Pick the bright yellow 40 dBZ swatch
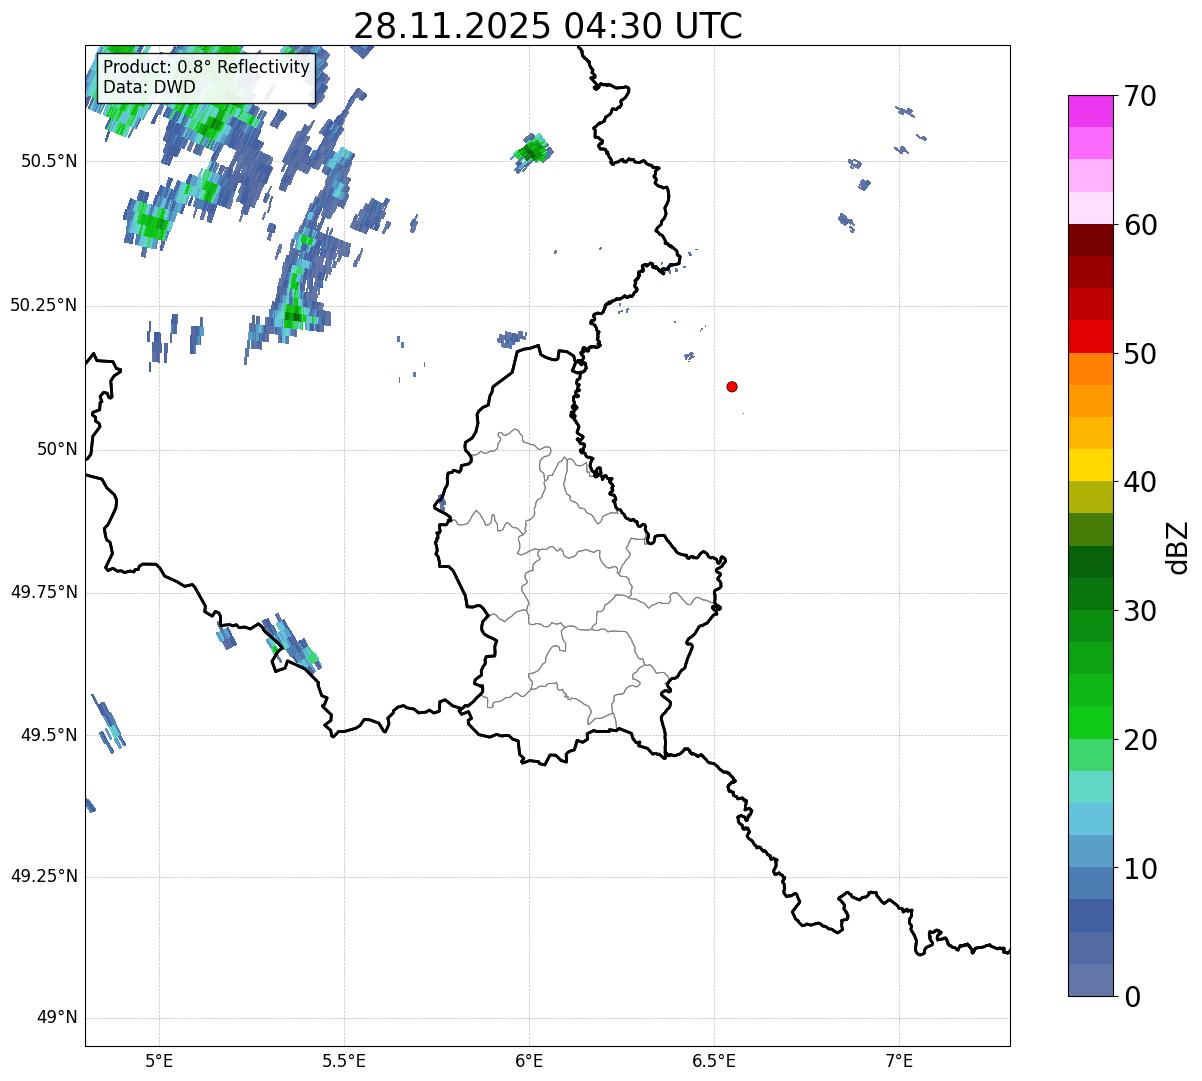 pos(1090,465)
